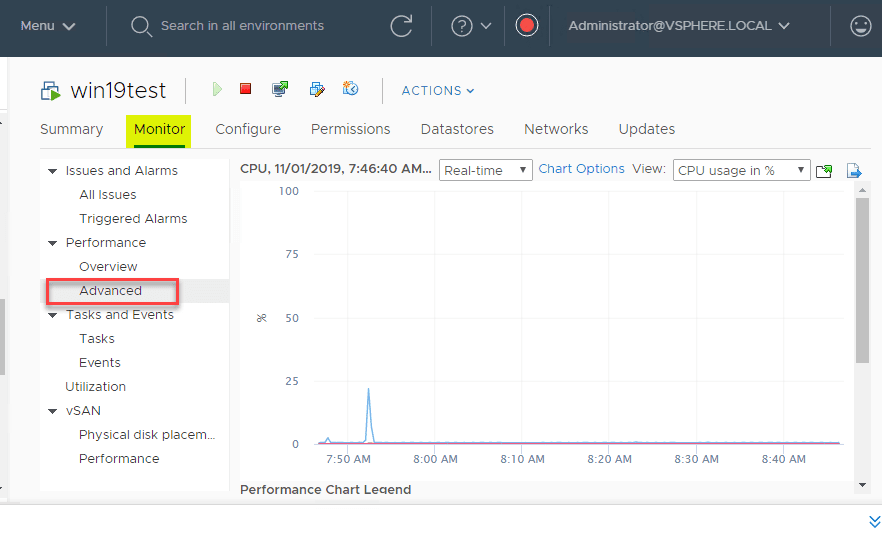The width and height of the screenshot is (882, 533).
Task: Click the smiley feedback icon
Action: [x=861, y=26]
